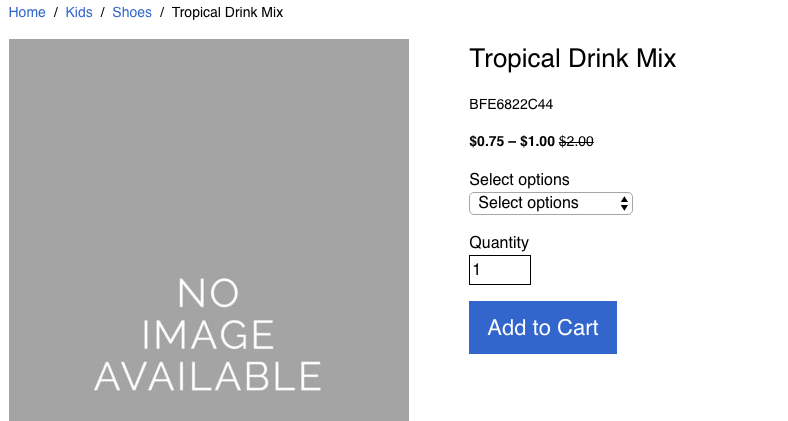Viewport: 788px width, 421px height.
Task: Click the No Image Available product thumbnail
Action: (209, 230)
